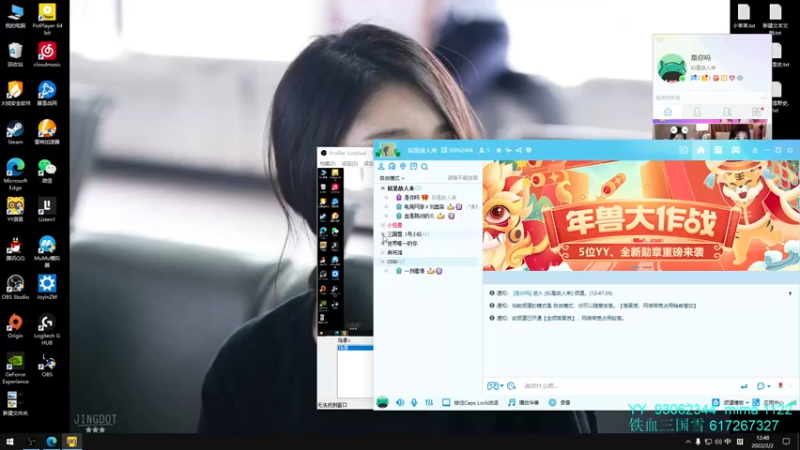Open the cloudmusic desktop icon

point(47,55)
